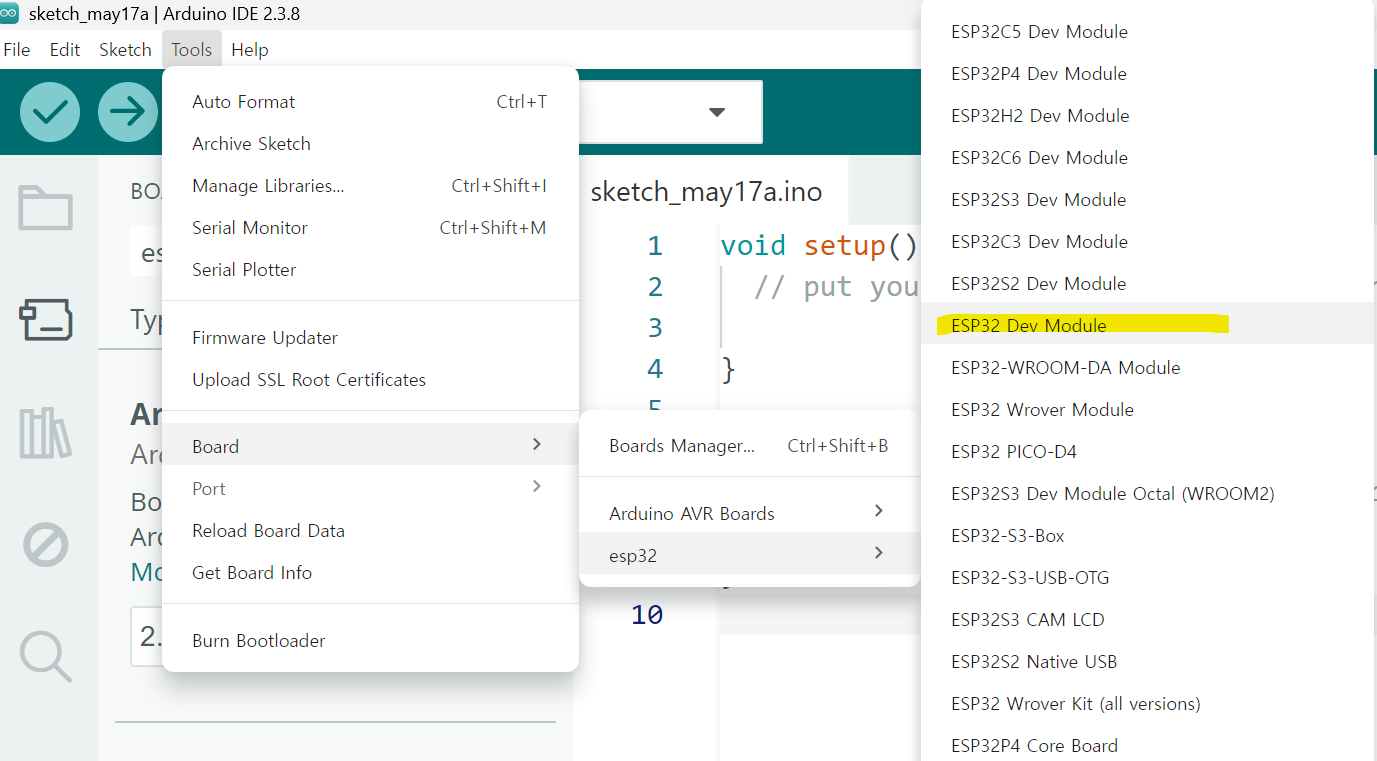1377x761 pixels.
Task: Open the File menu
Action: click(17, 49)
